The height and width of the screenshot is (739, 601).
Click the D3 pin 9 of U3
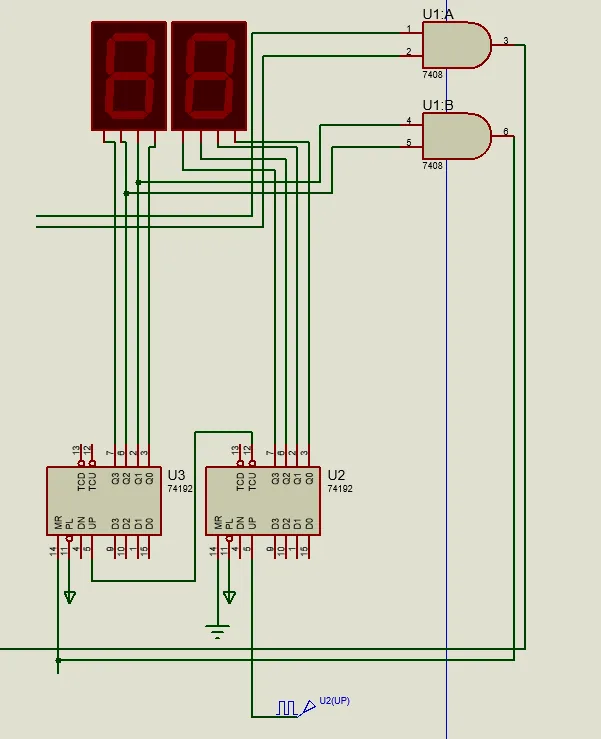[x=115, y=548]
